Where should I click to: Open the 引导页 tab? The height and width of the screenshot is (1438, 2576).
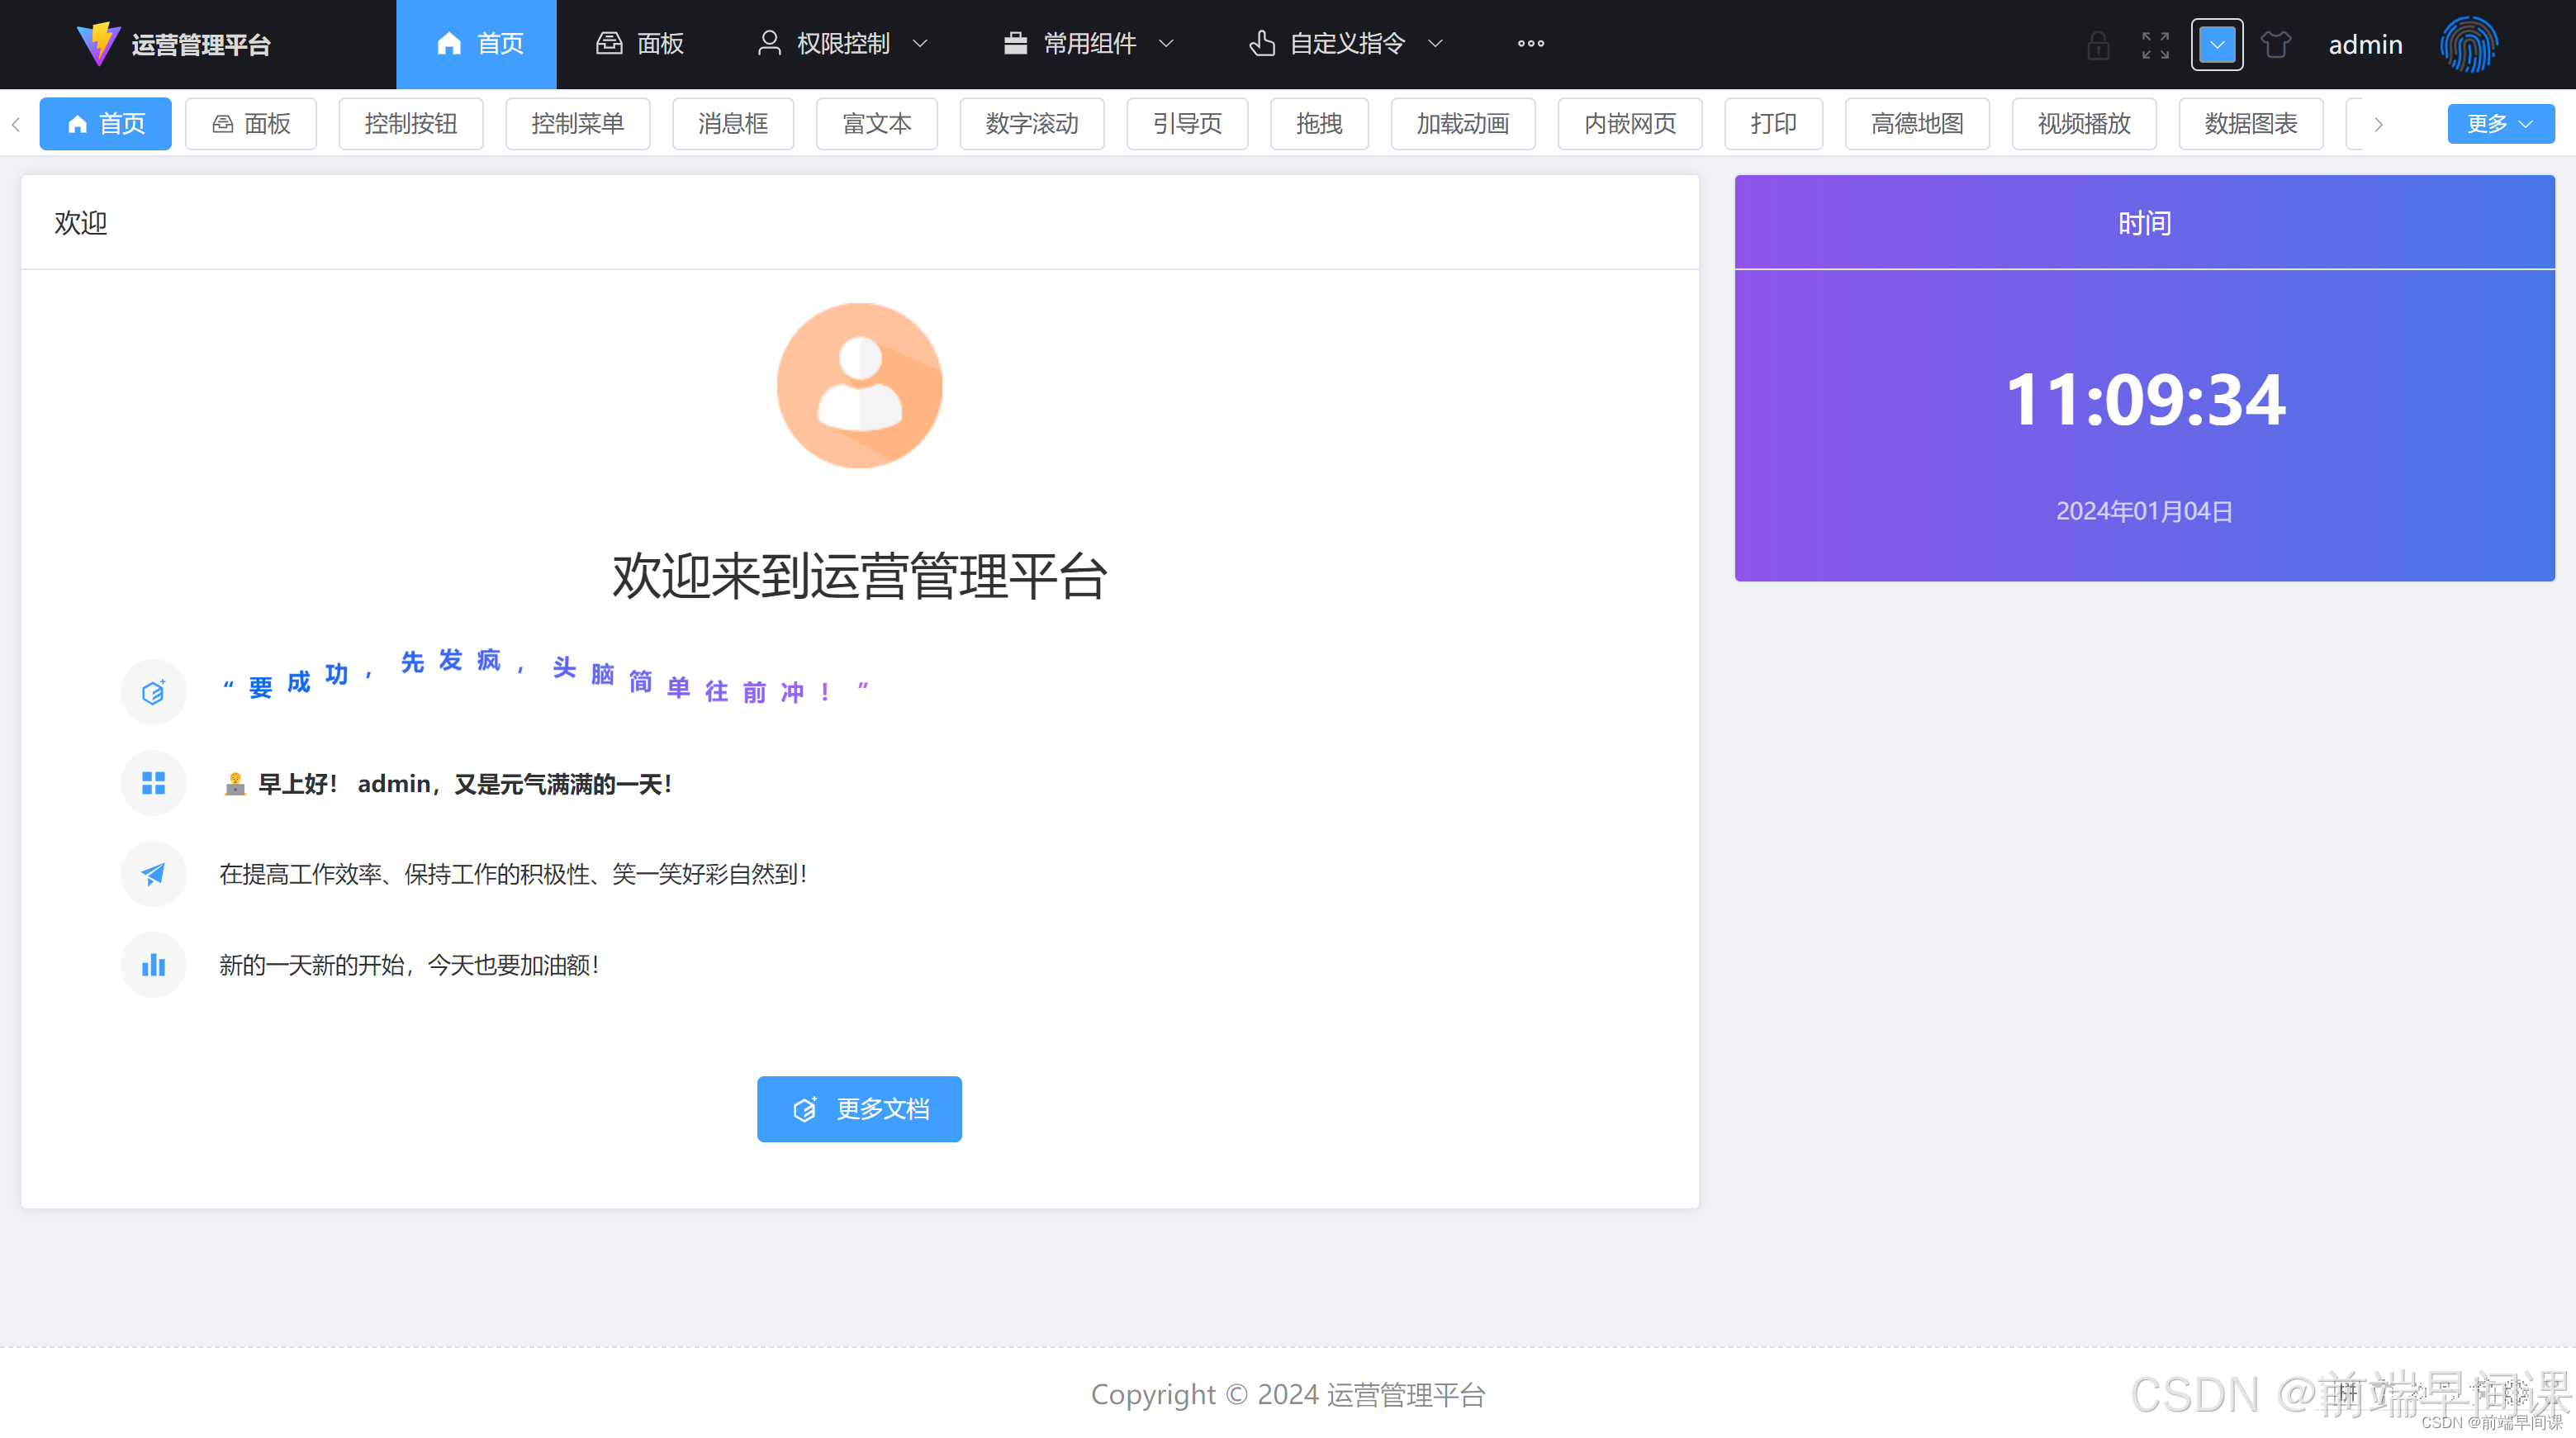(1187, 124)
